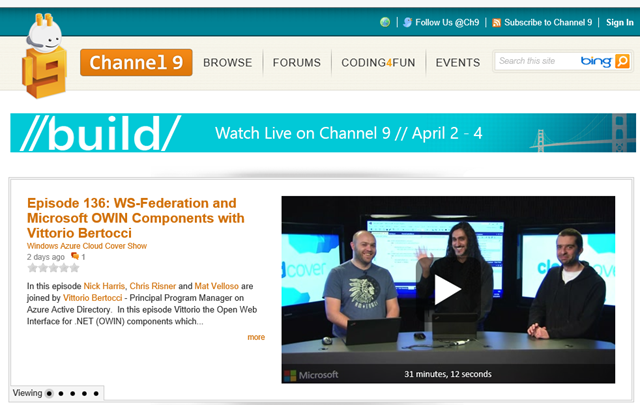Screen dimensions: 640x405
Task: Click the Microsoft logo on video
Action: click(311, 375)
